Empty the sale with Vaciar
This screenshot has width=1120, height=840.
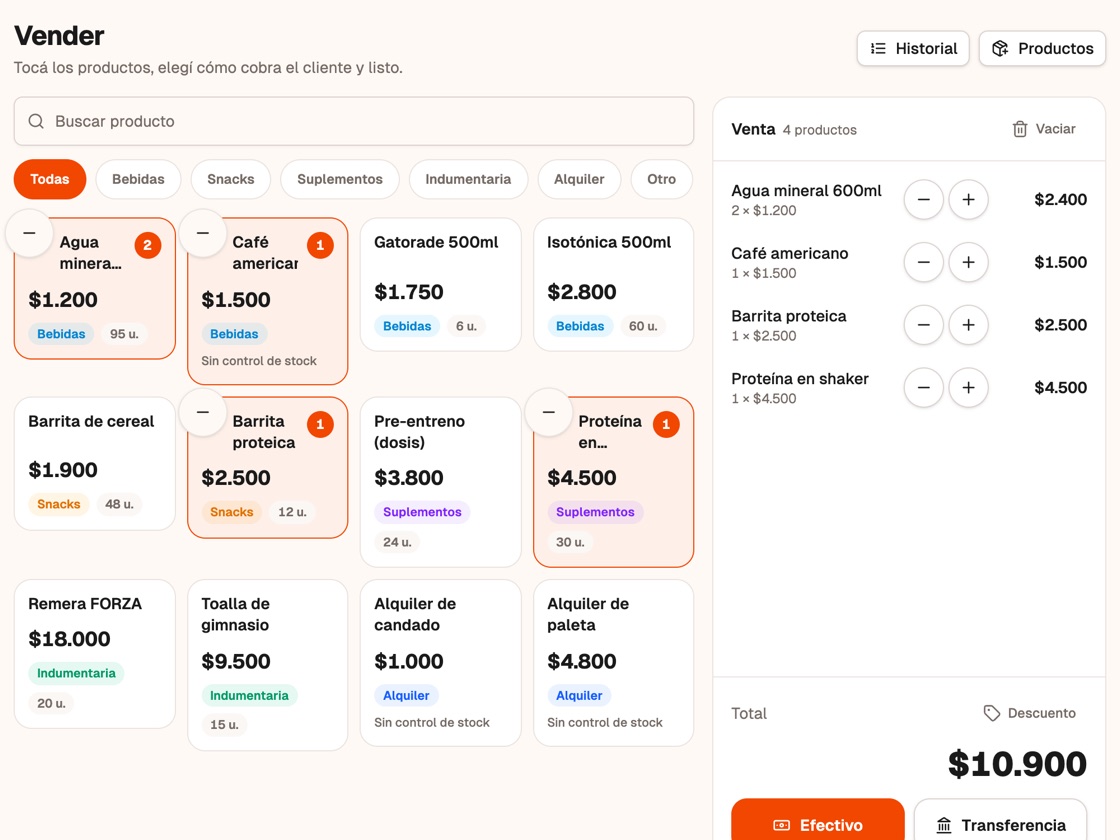click(1044, 129)
